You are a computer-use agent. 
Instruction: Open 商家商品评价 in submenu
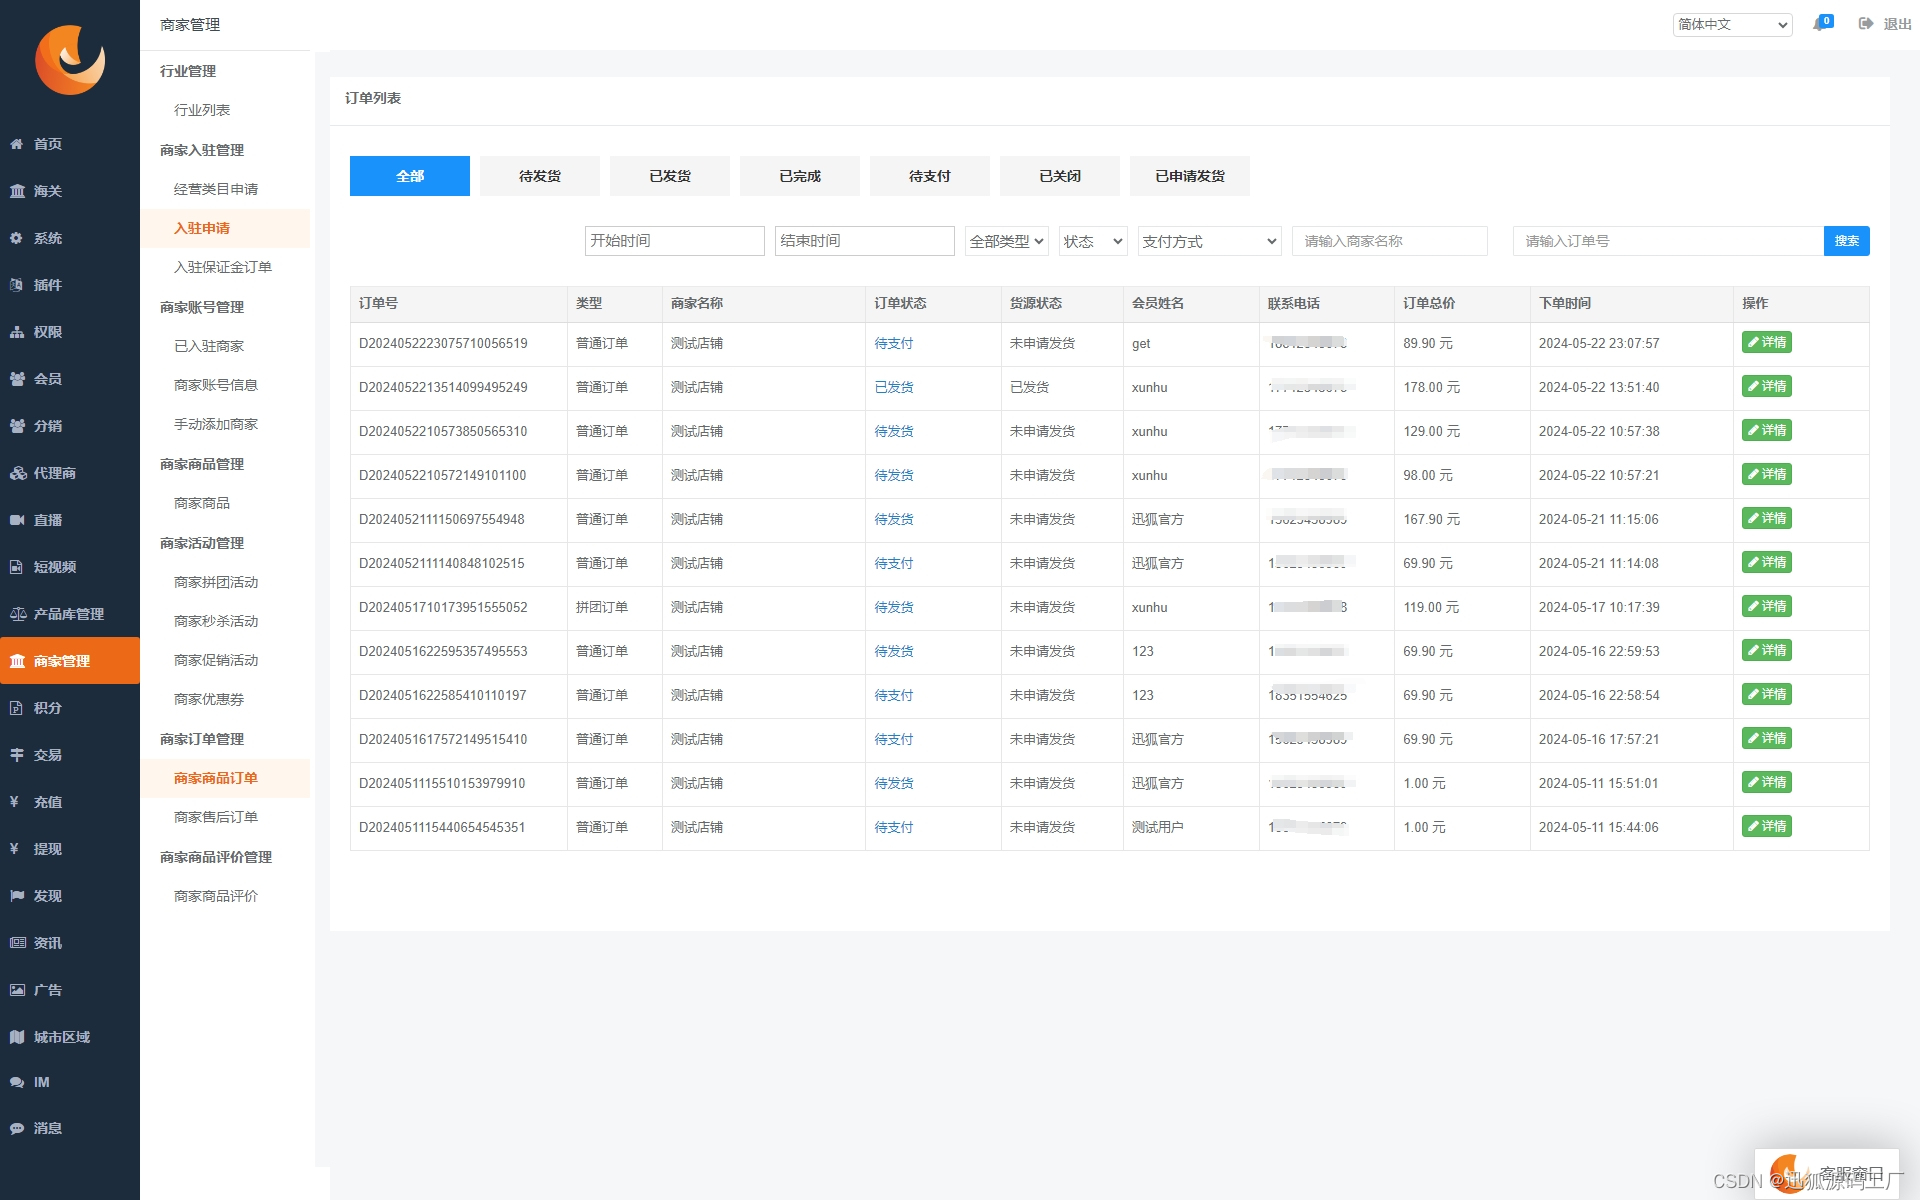coord(216,896)
